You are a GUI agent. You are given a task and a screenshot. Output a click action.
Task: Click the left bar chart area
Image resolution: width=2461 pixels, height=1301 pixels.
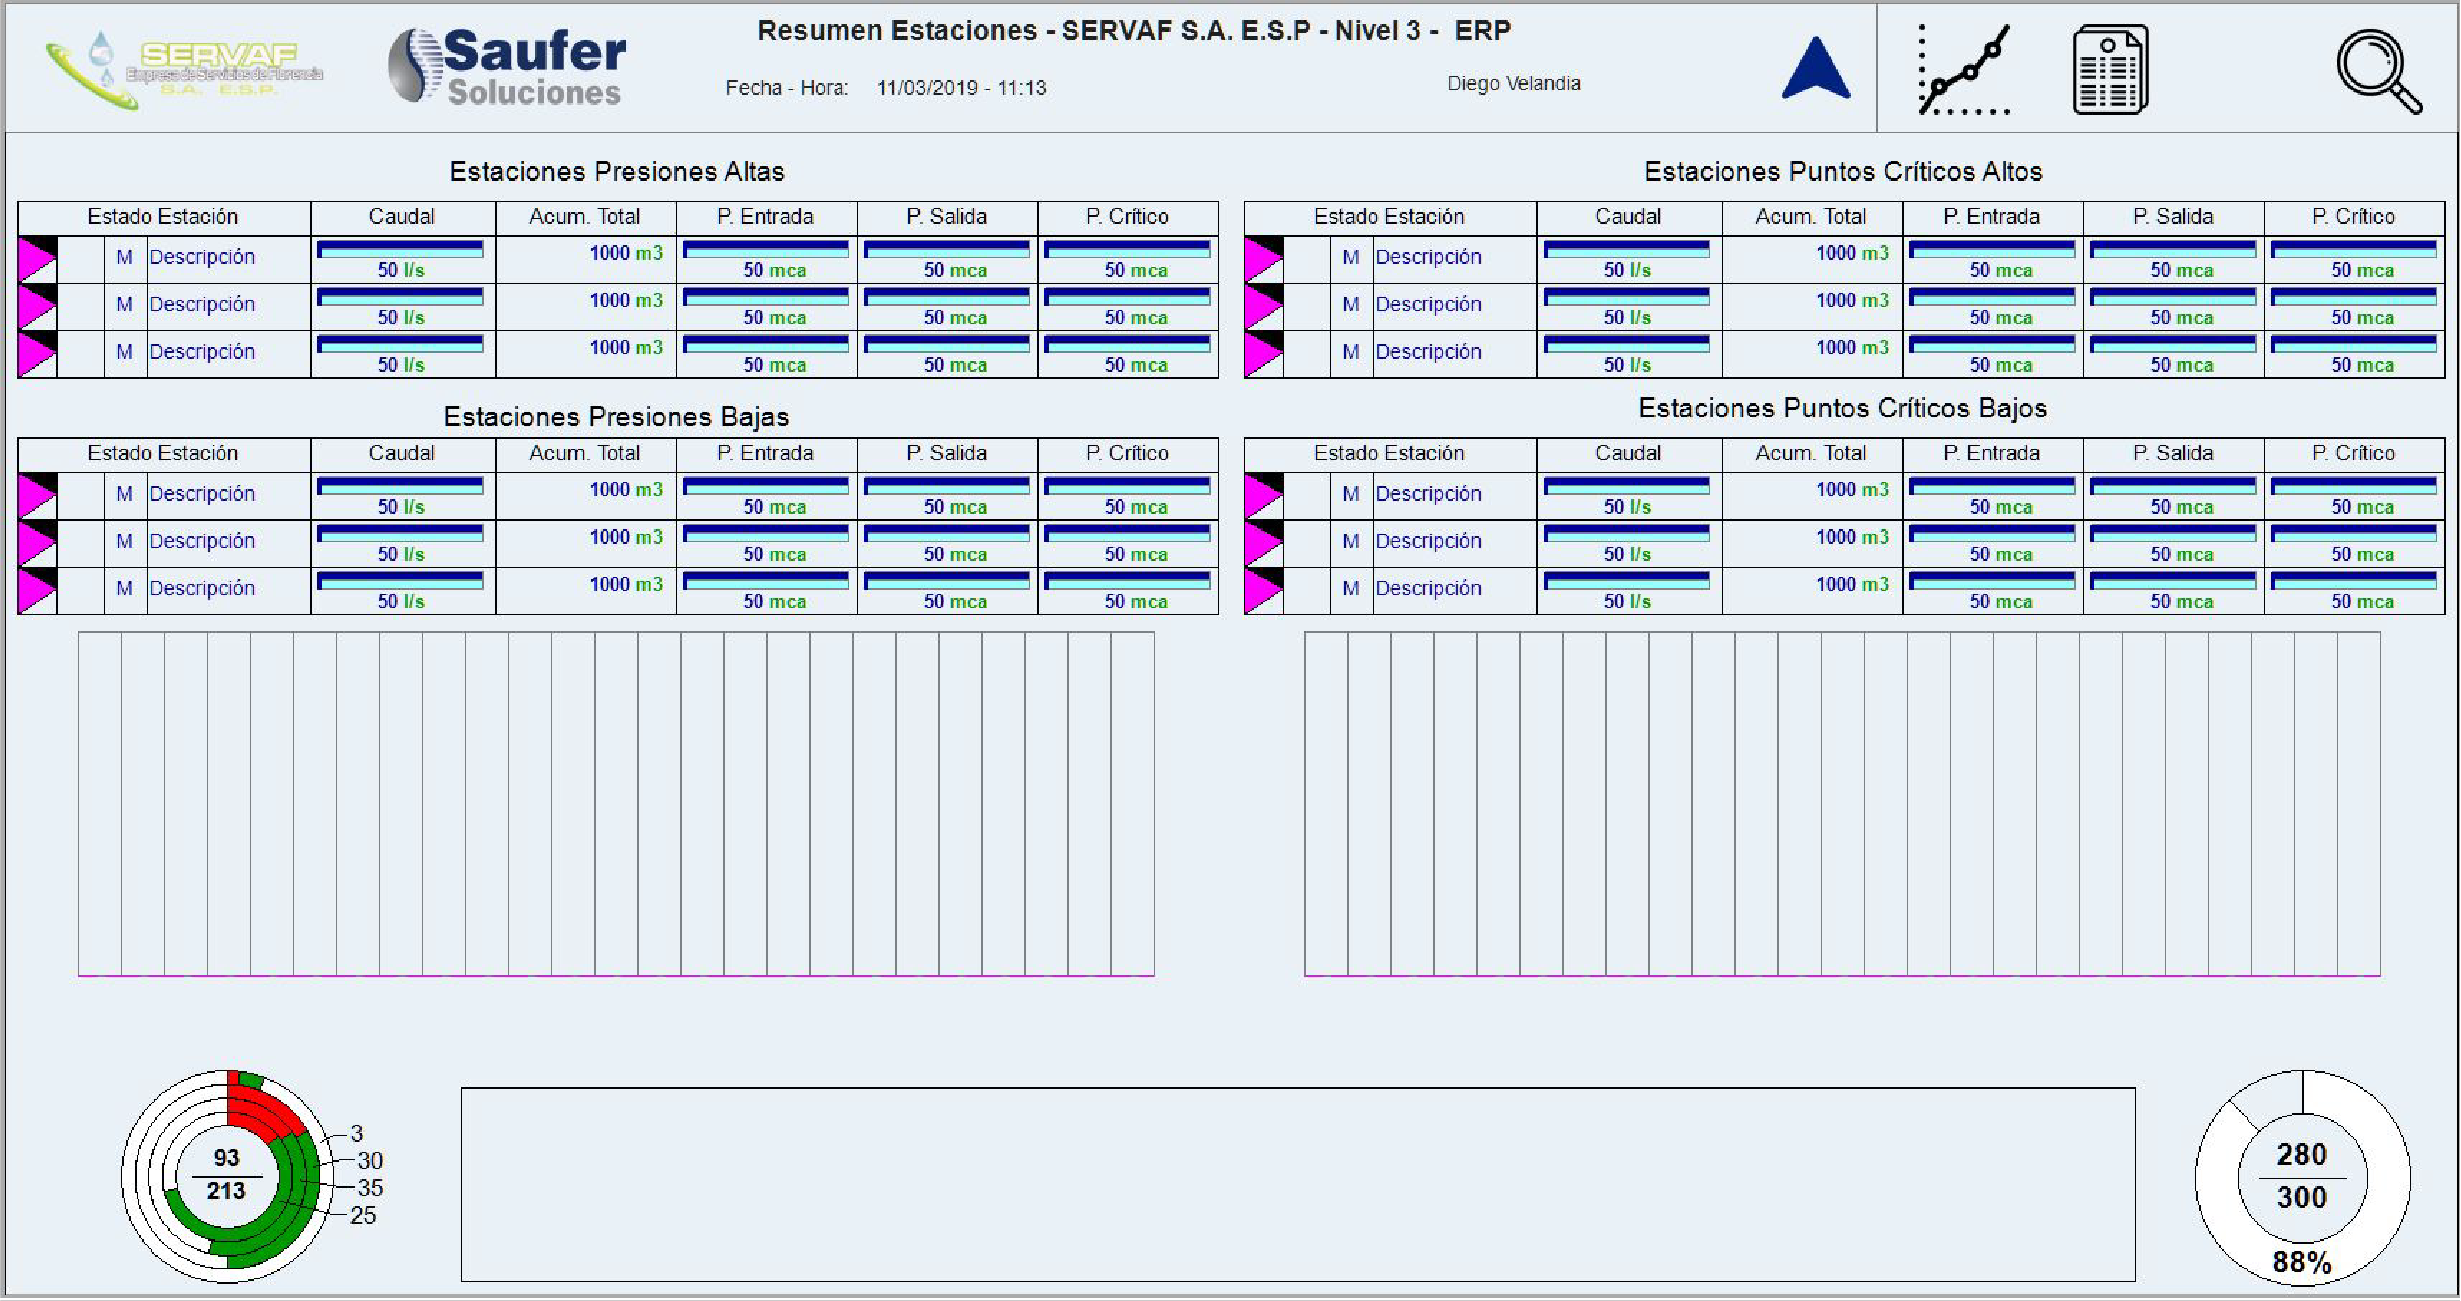(x=616, y=804)
